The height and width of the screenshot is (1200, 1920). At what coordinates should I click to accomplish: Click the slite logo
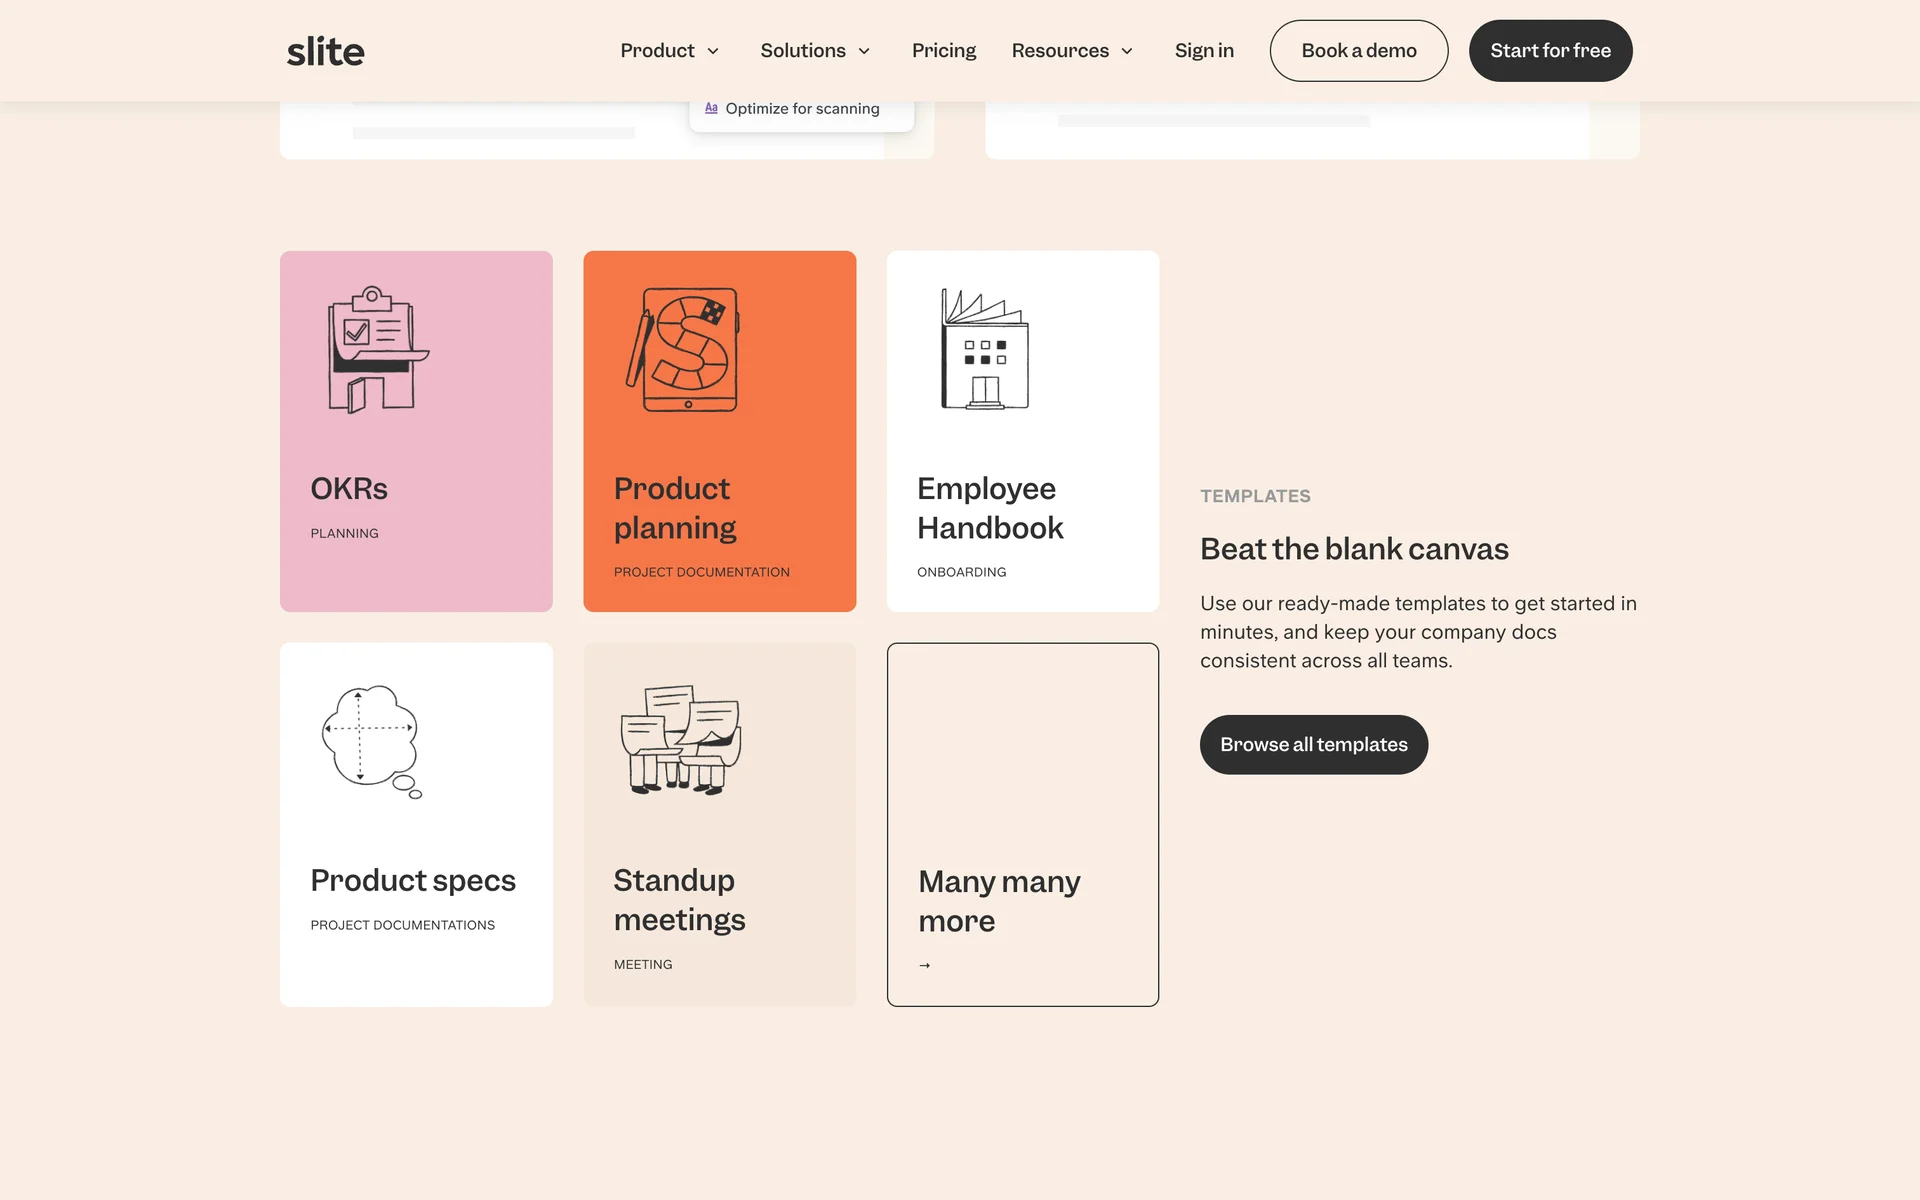pos(325,51)
